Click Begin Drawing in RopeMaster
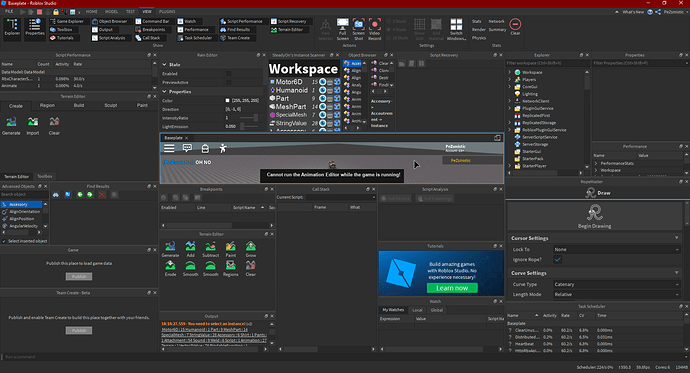Viewport: 690px width, 373px height. 594,216
